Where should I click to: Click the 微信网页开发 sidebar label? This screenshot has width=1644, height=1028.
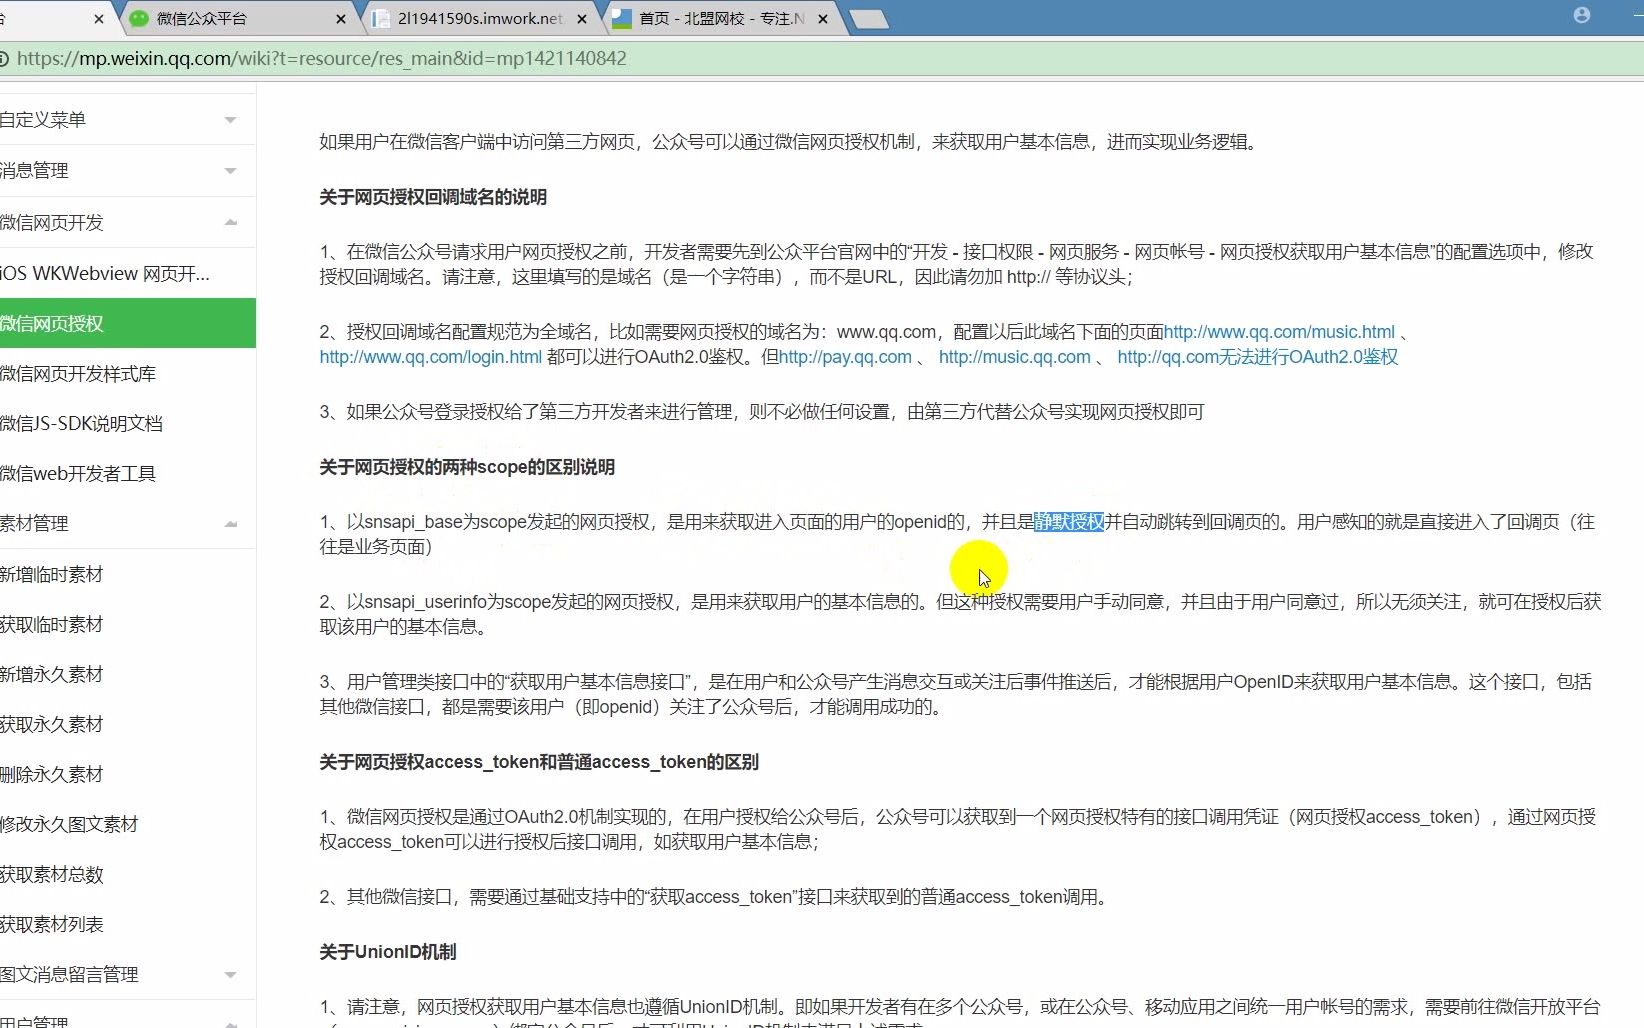click(52, 223)
